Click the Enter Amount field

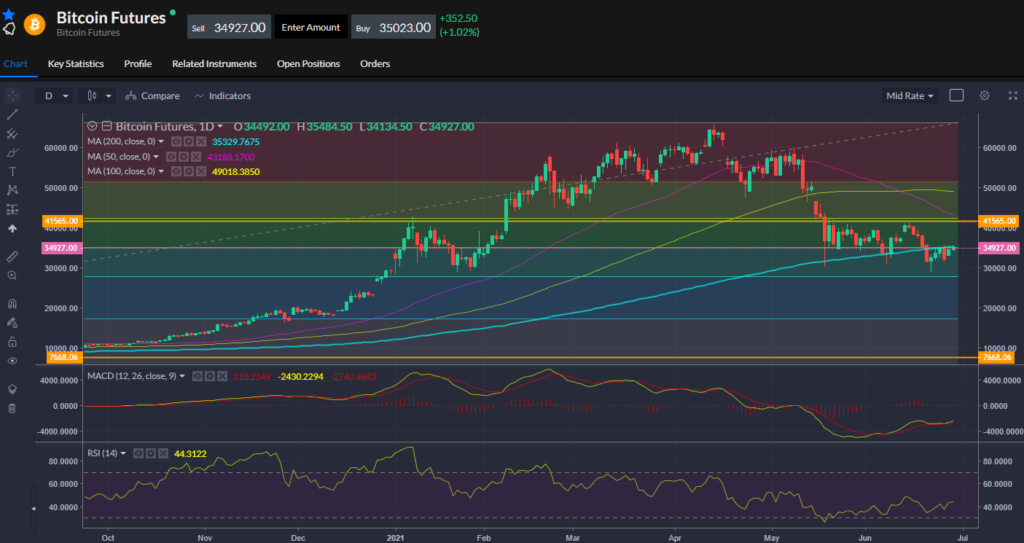click(x=311, y=27)
